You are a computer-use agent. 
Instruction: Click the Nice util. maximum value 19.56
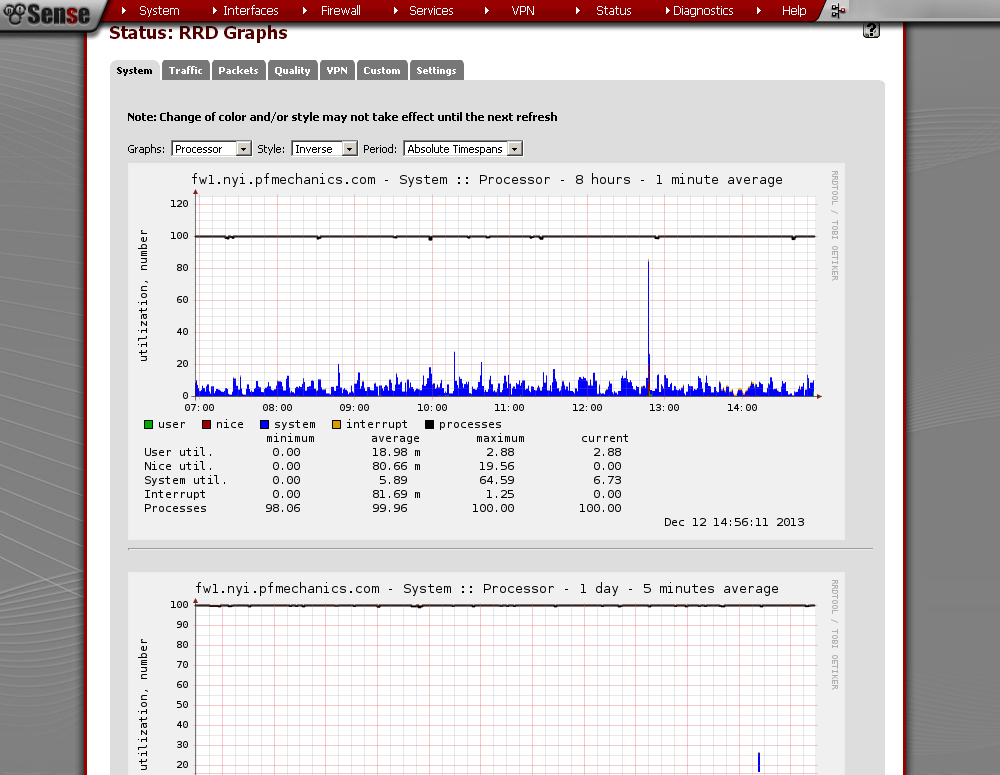click(497, 466)
